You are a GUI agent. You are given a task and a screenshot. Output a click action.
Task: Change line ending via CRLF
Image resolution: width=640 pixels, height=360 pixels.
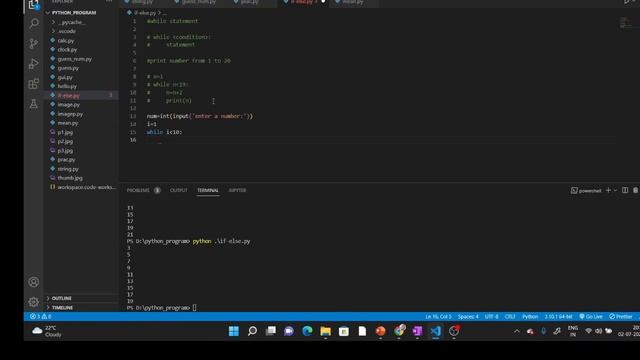coord(510,316)
